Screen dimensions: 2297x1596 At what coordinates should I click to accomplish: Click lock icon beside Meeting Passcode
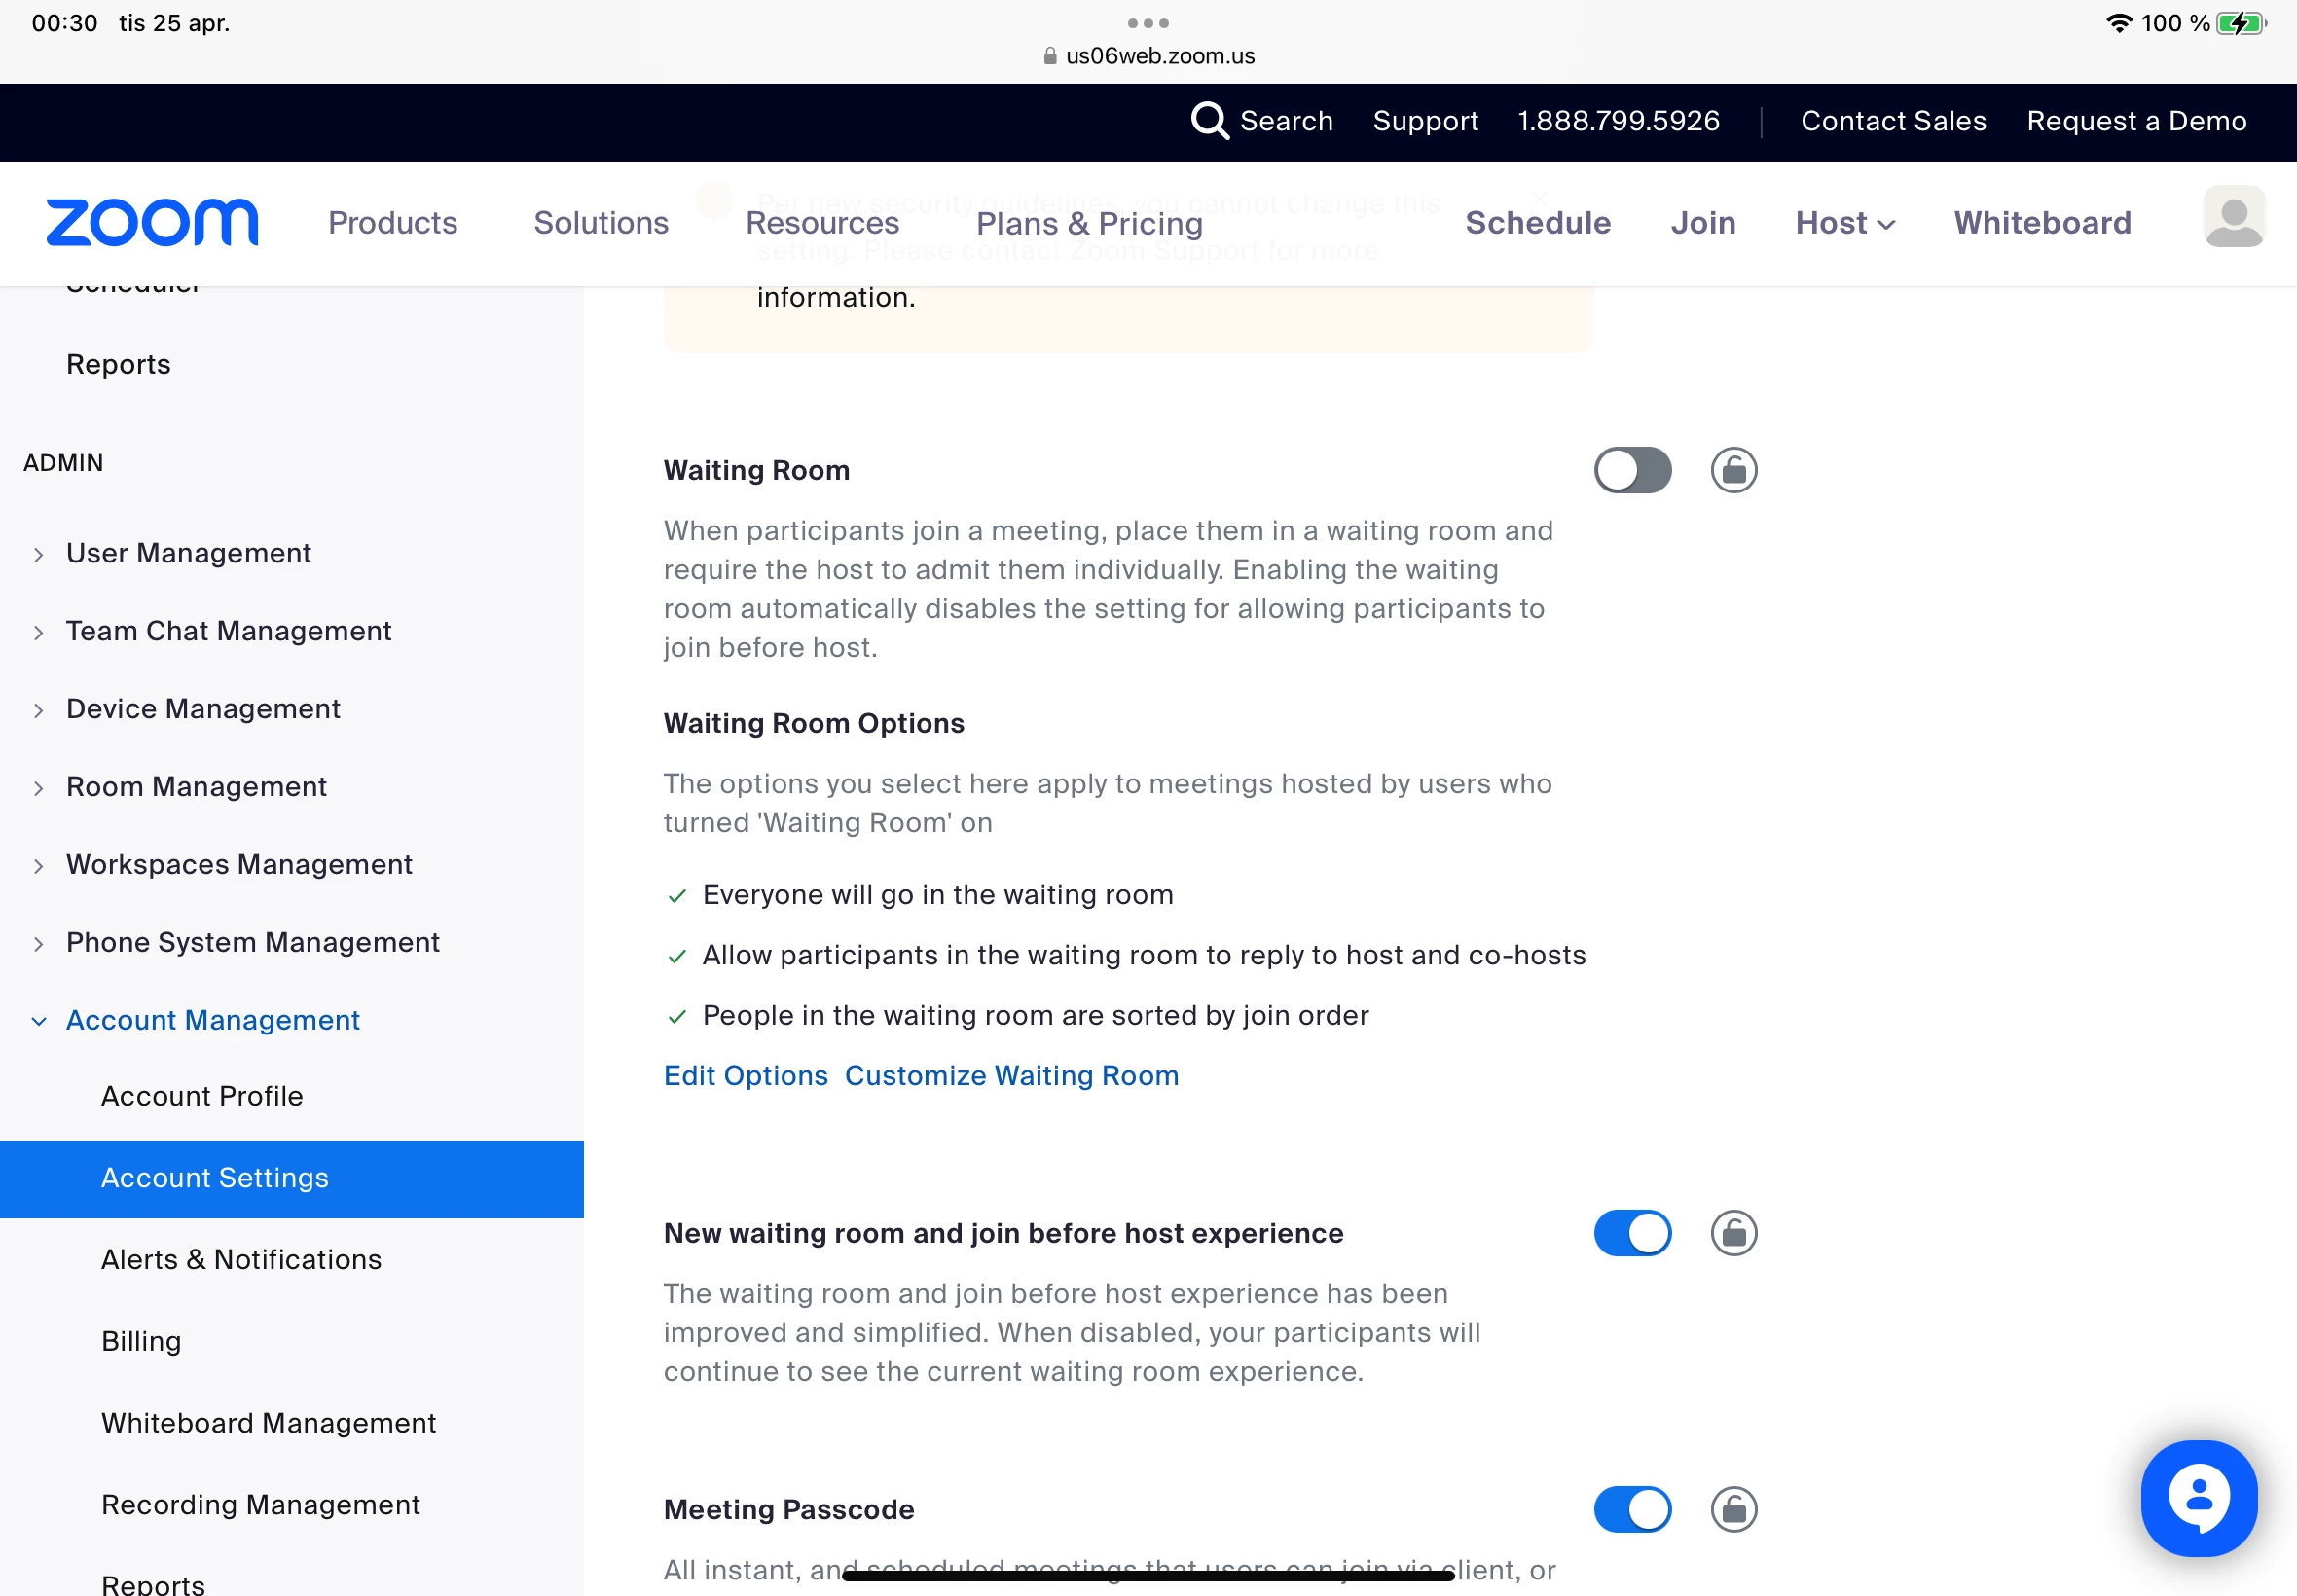coord(1733,1509)
